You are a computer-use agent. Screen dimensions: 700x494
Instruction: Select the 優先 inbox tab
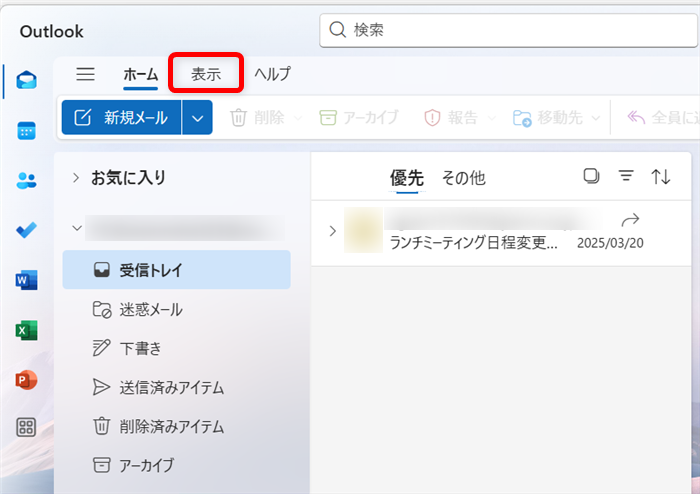coord(407,178)
